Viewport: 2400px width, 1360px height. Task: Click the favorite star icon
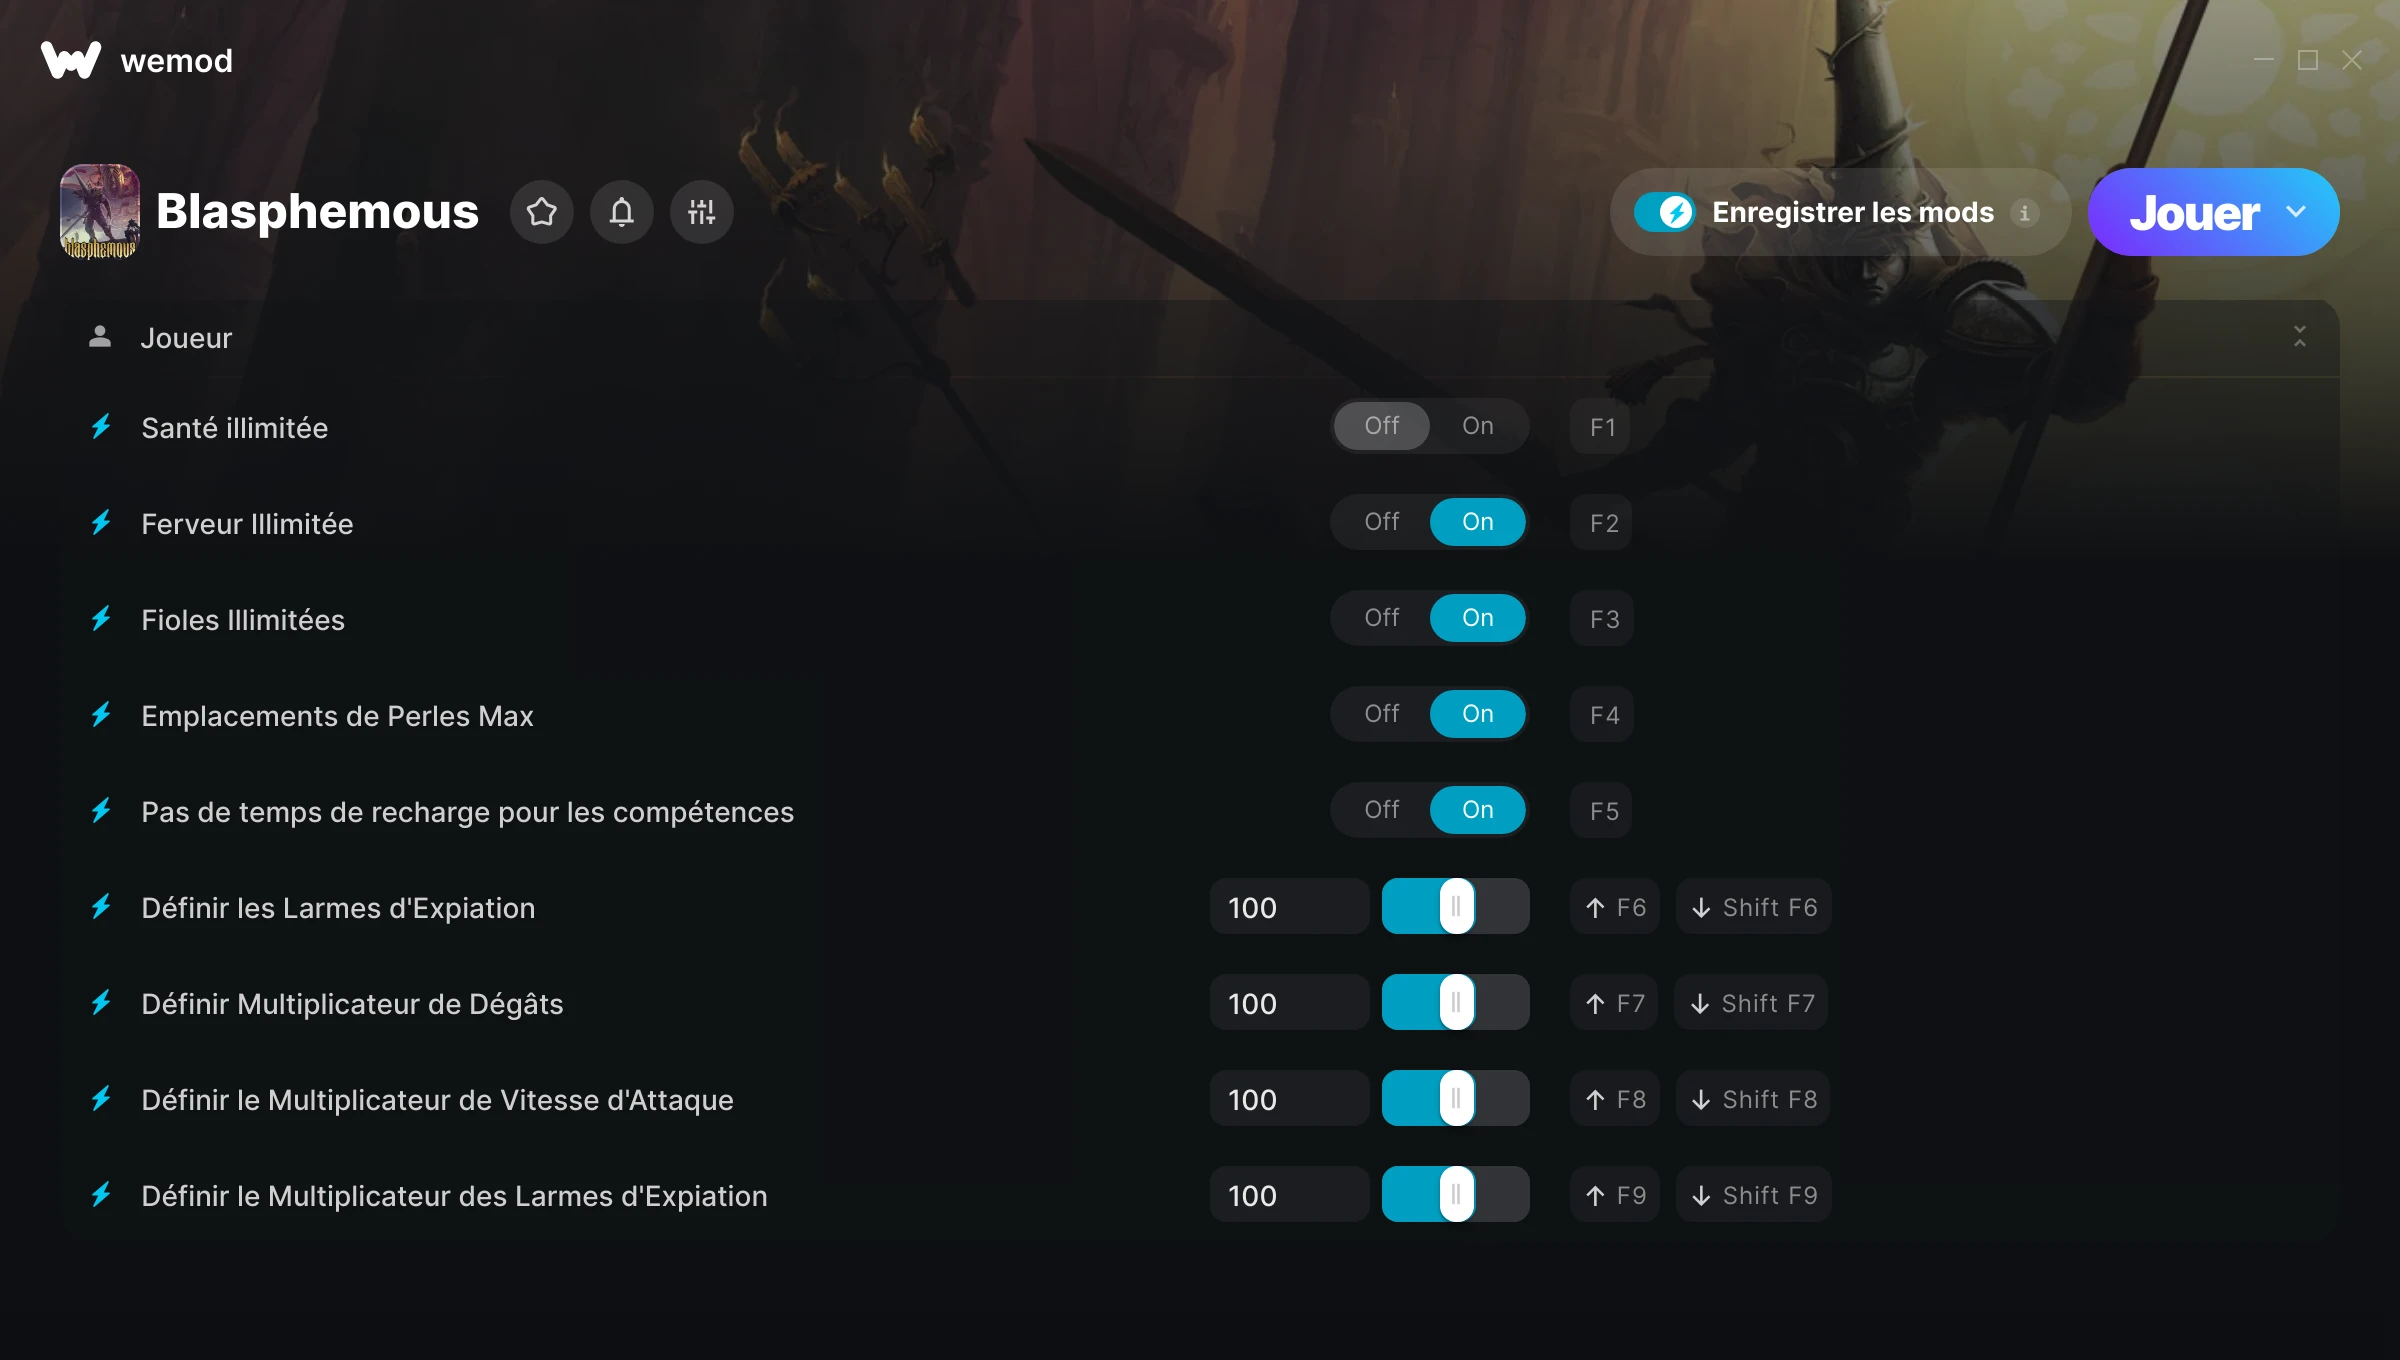point(542,212)
